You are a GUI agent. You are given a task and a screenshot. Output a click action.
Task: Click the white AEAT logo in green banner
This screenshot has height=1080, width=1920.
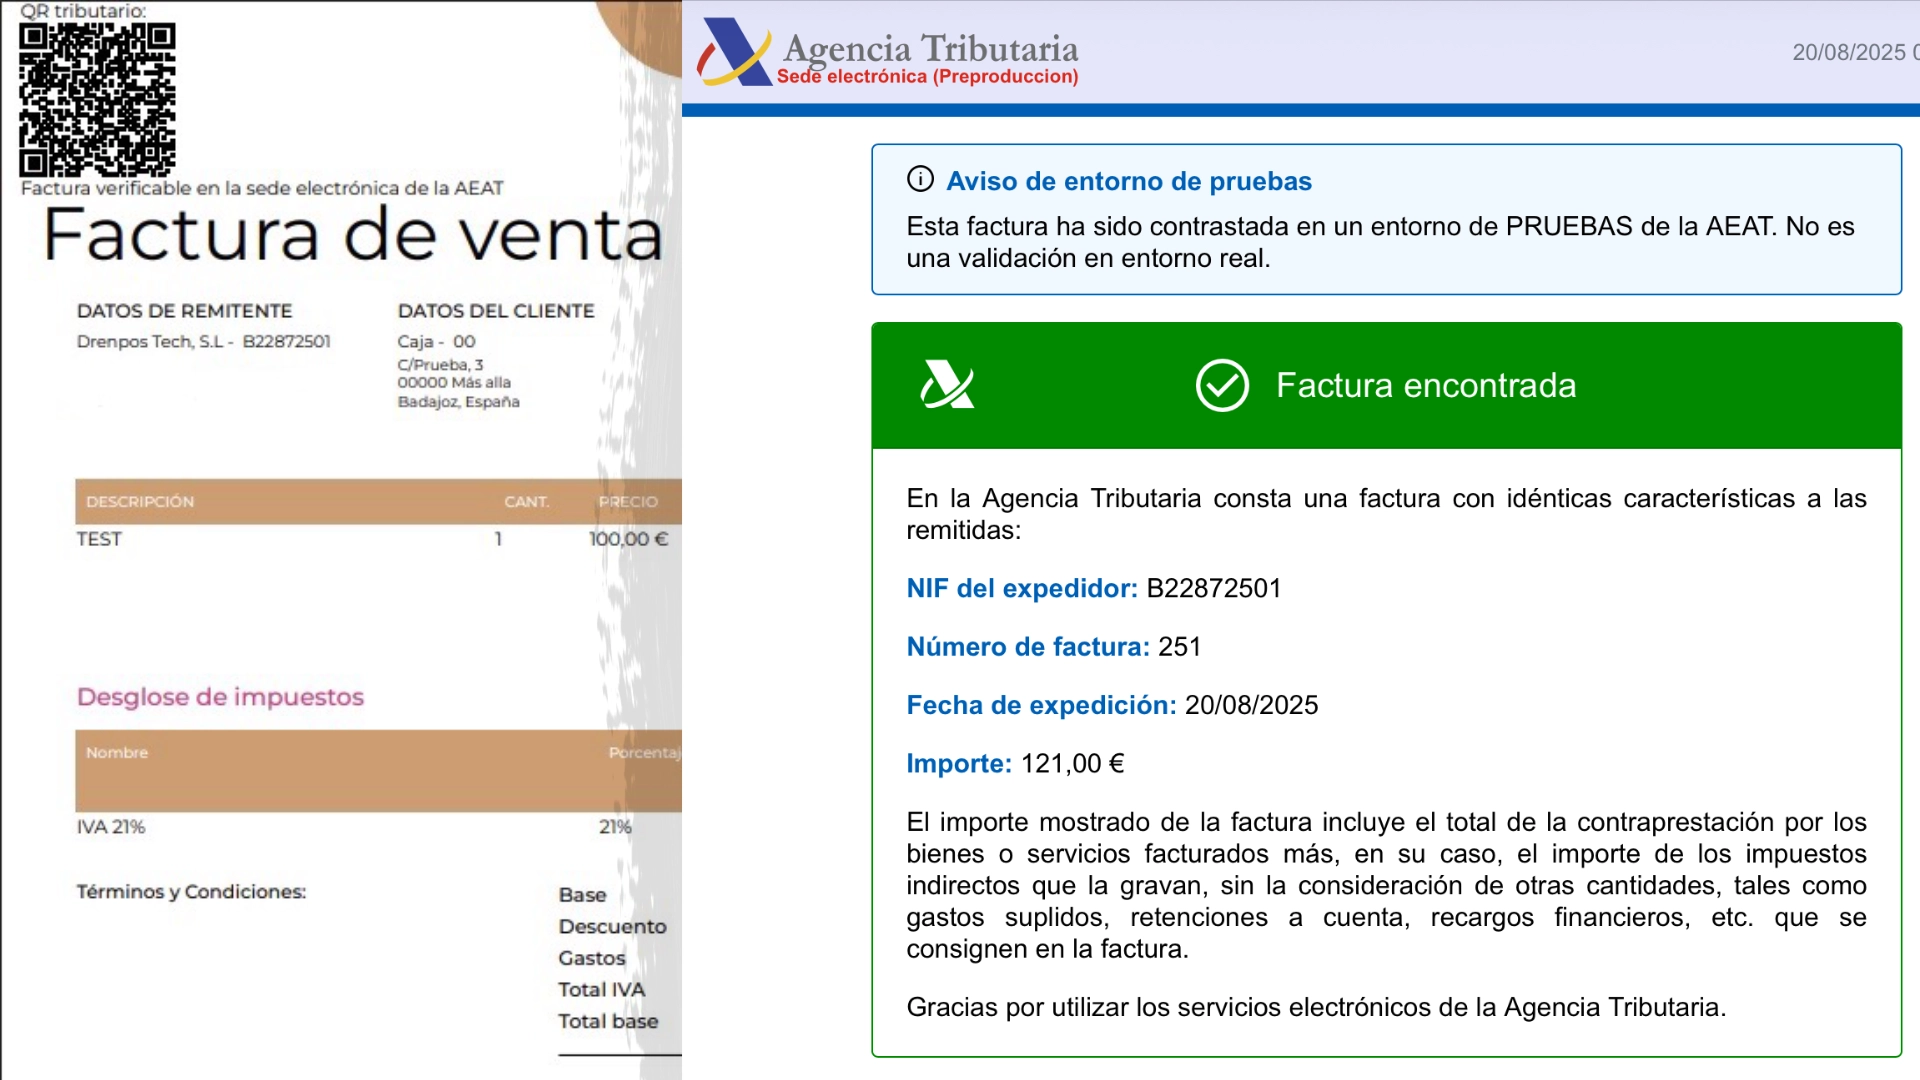pyautogui.click(x=947, y=385)
